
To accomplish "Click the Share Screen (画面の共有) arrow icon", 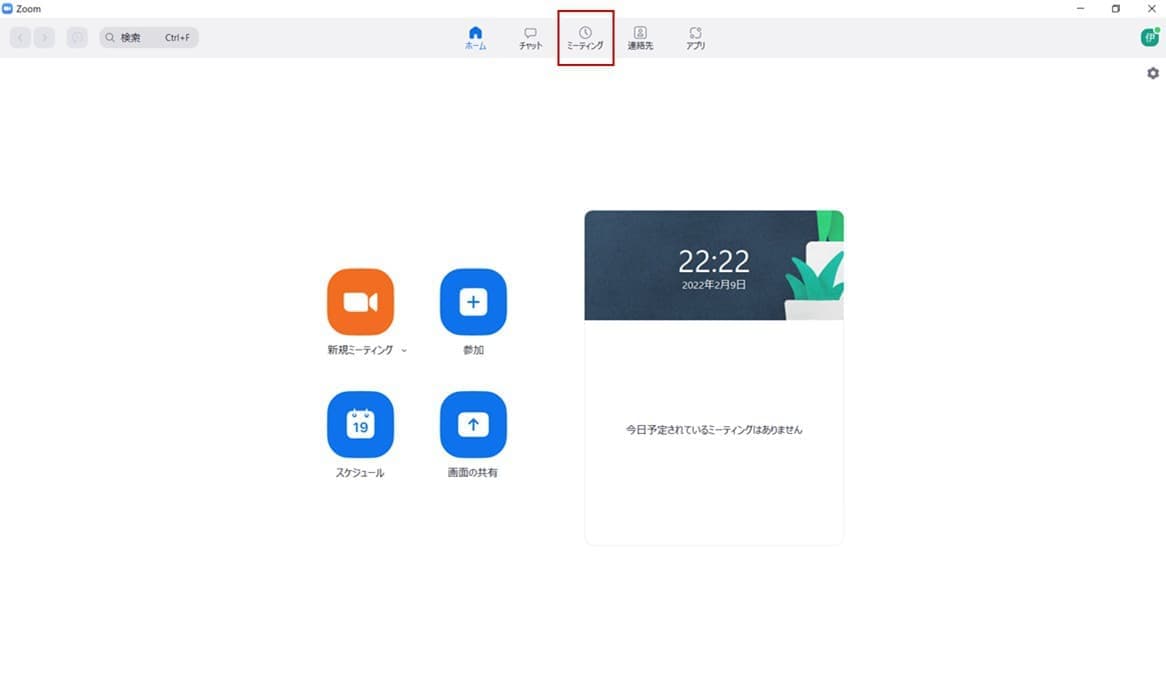I will (x=473, y=425).
